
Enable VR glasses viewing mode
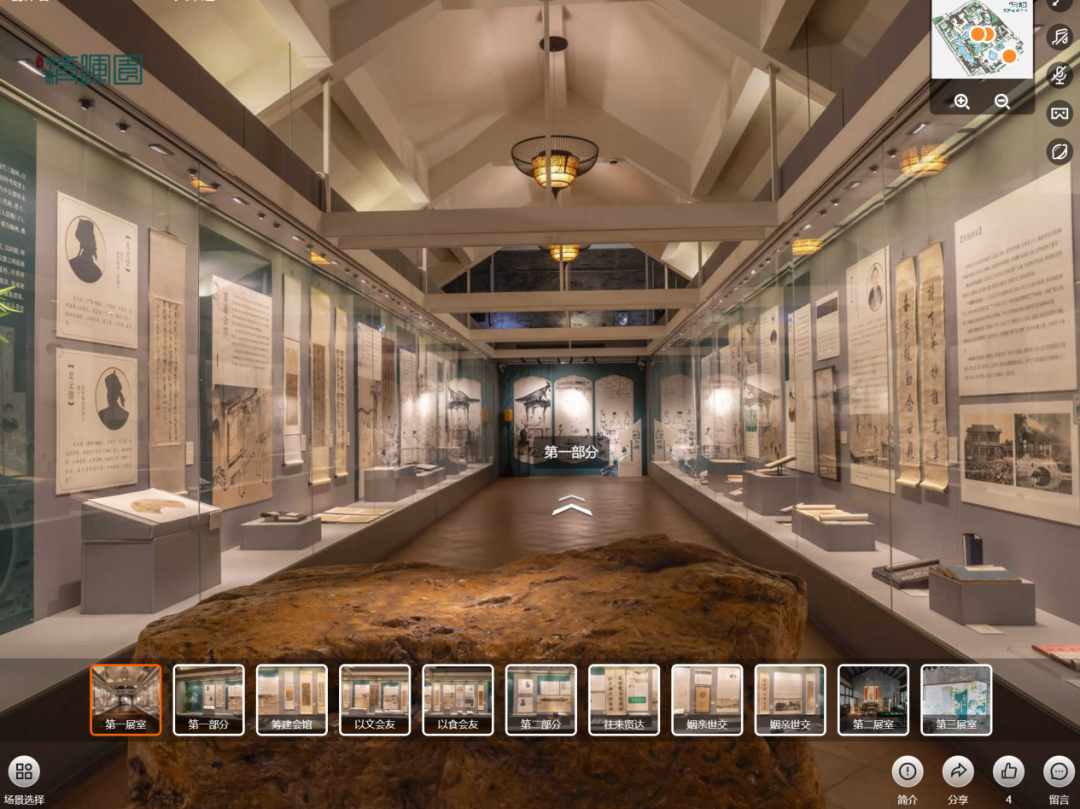(x=1058, y=113)
